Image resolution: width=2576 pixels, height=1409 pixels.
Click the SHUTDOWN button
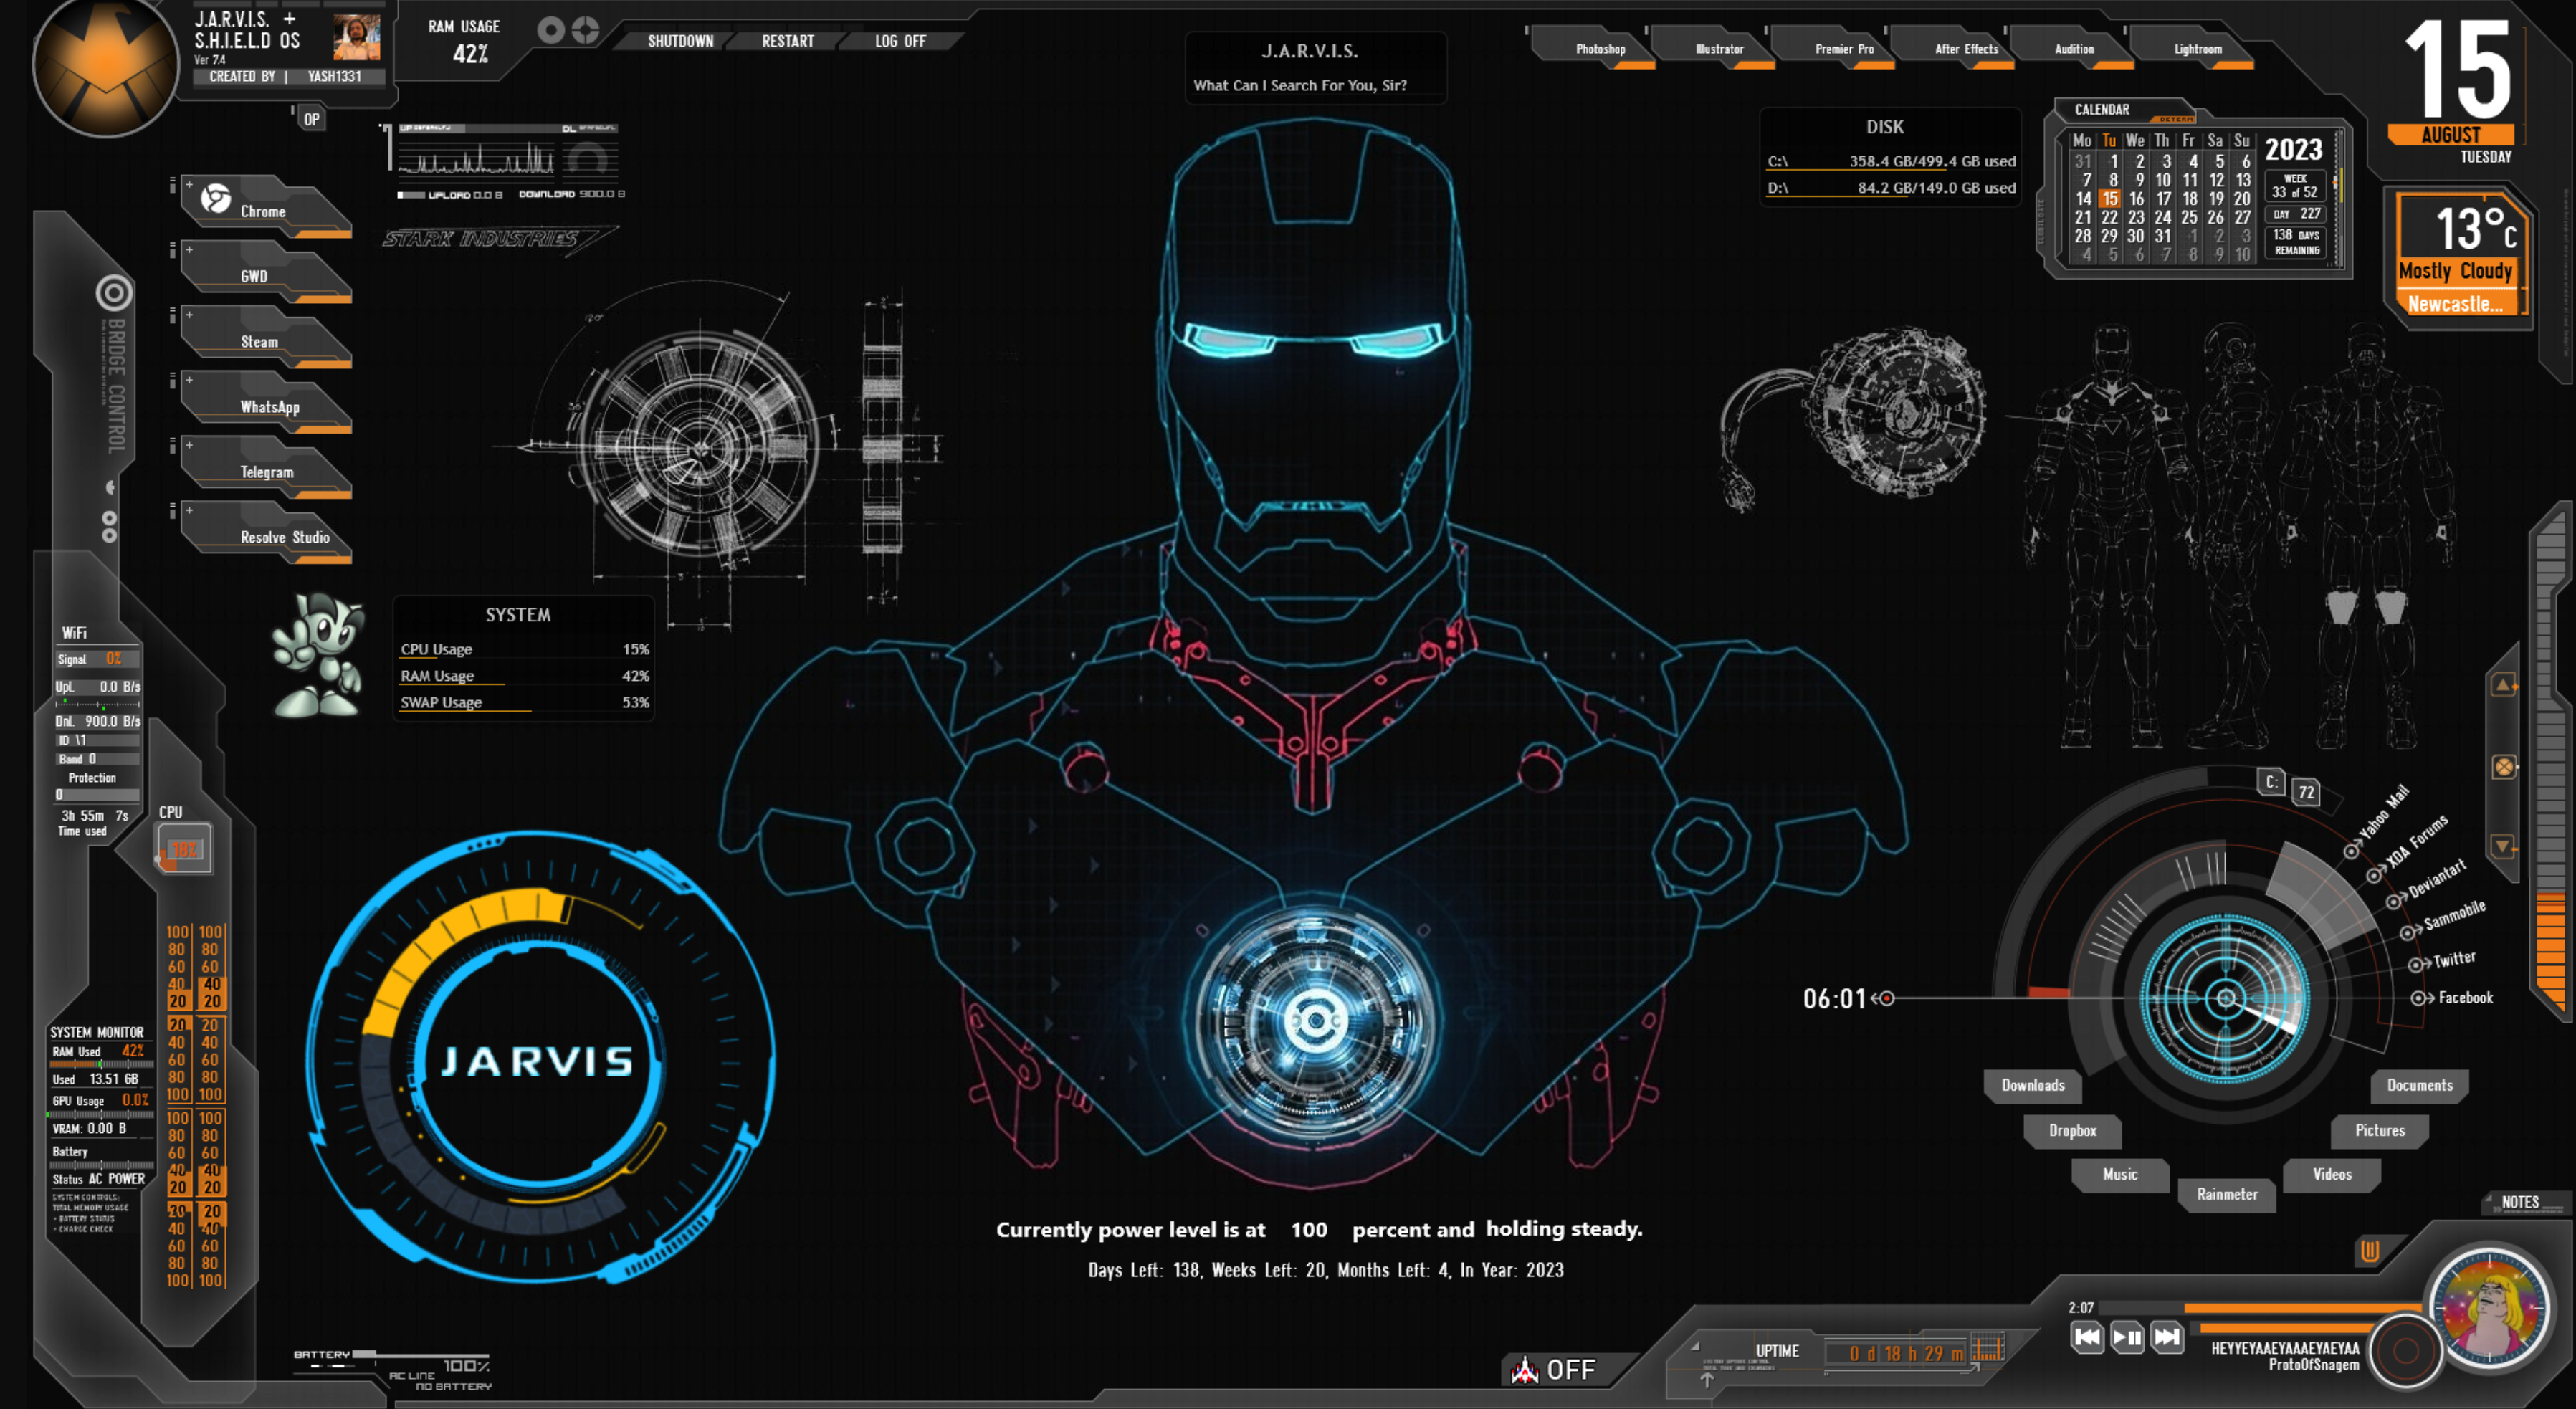[x=680, y=41]
